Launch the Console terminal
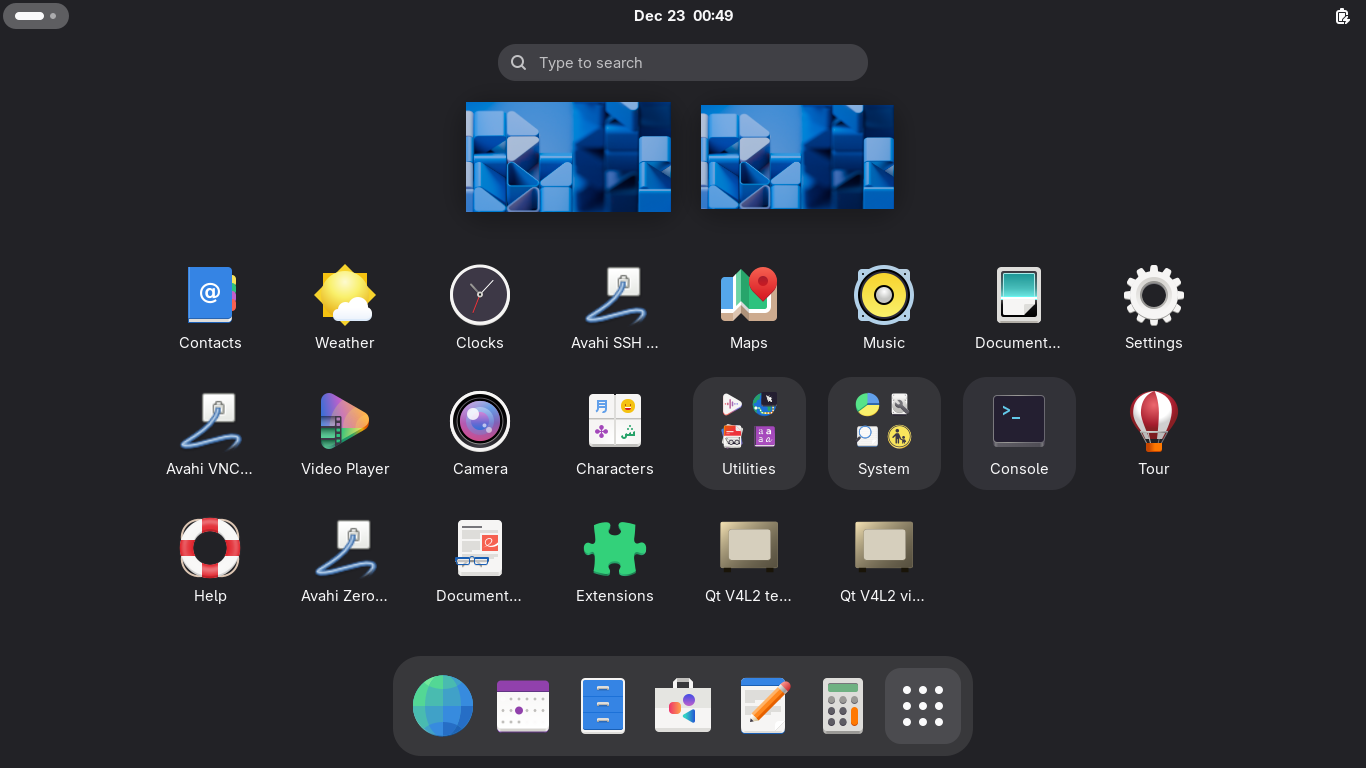This screenshot has width=1366, height=768. pos(1019,432)
